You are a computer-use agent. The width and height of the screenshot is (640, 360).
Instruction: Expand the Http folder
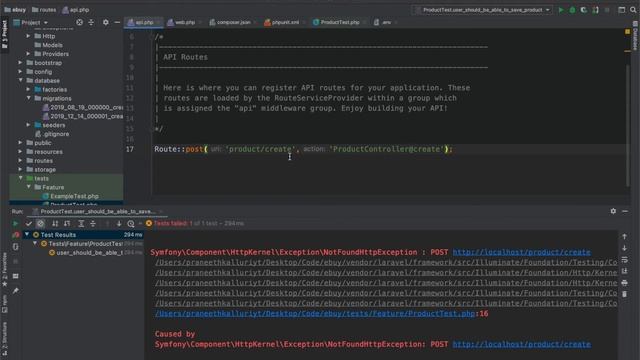click(28, 36)
